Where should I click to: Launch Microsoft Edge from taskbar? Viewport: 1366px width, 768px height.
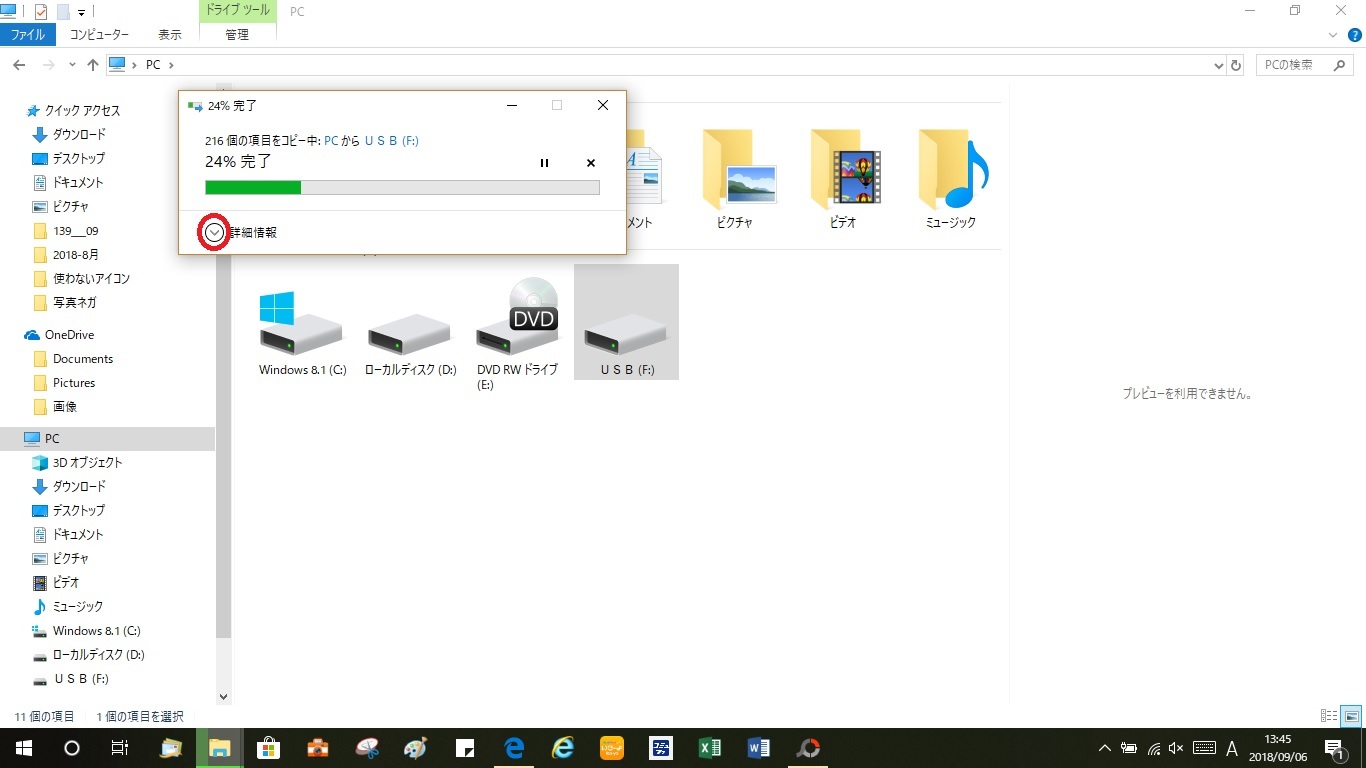(x=514, y=748)
